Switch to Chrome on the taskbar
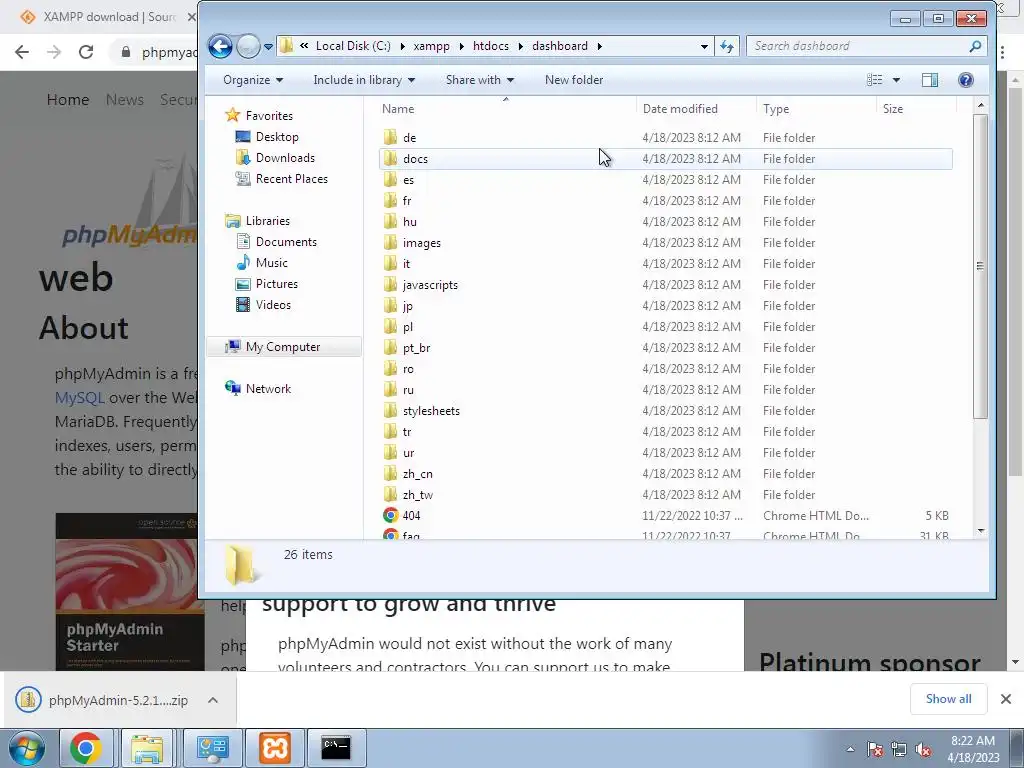 tap(86, 748)
